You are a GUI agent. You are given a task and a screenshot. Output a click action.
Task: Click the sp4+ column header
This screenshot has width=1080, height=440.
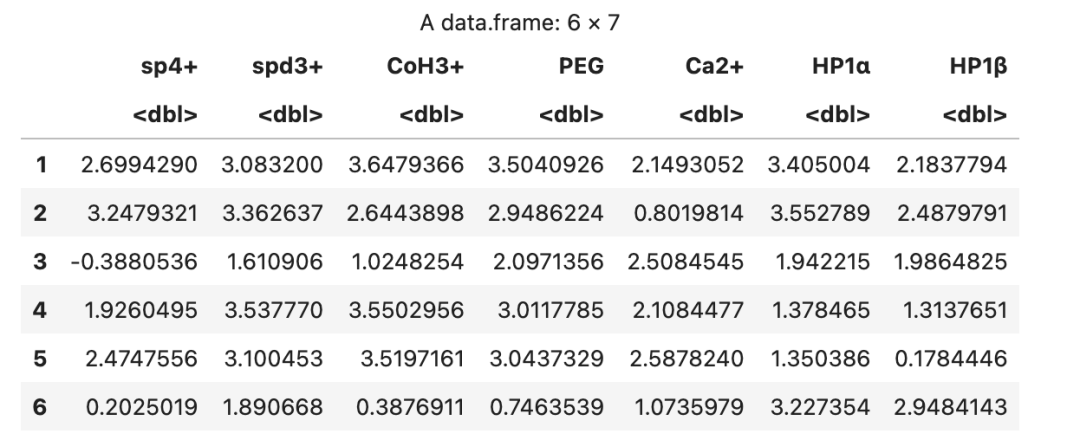tap(169, 66)
